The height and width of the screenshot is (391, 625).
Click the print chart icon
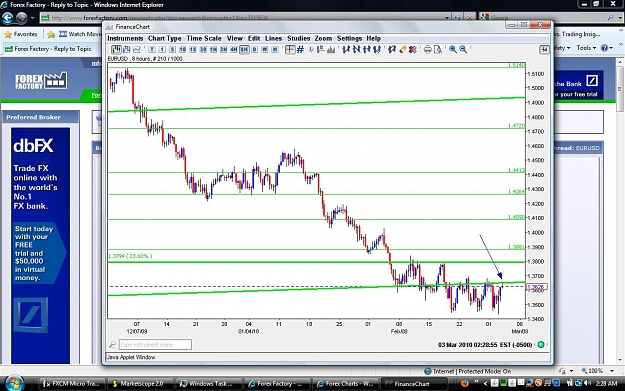click(x=427, y=49)
